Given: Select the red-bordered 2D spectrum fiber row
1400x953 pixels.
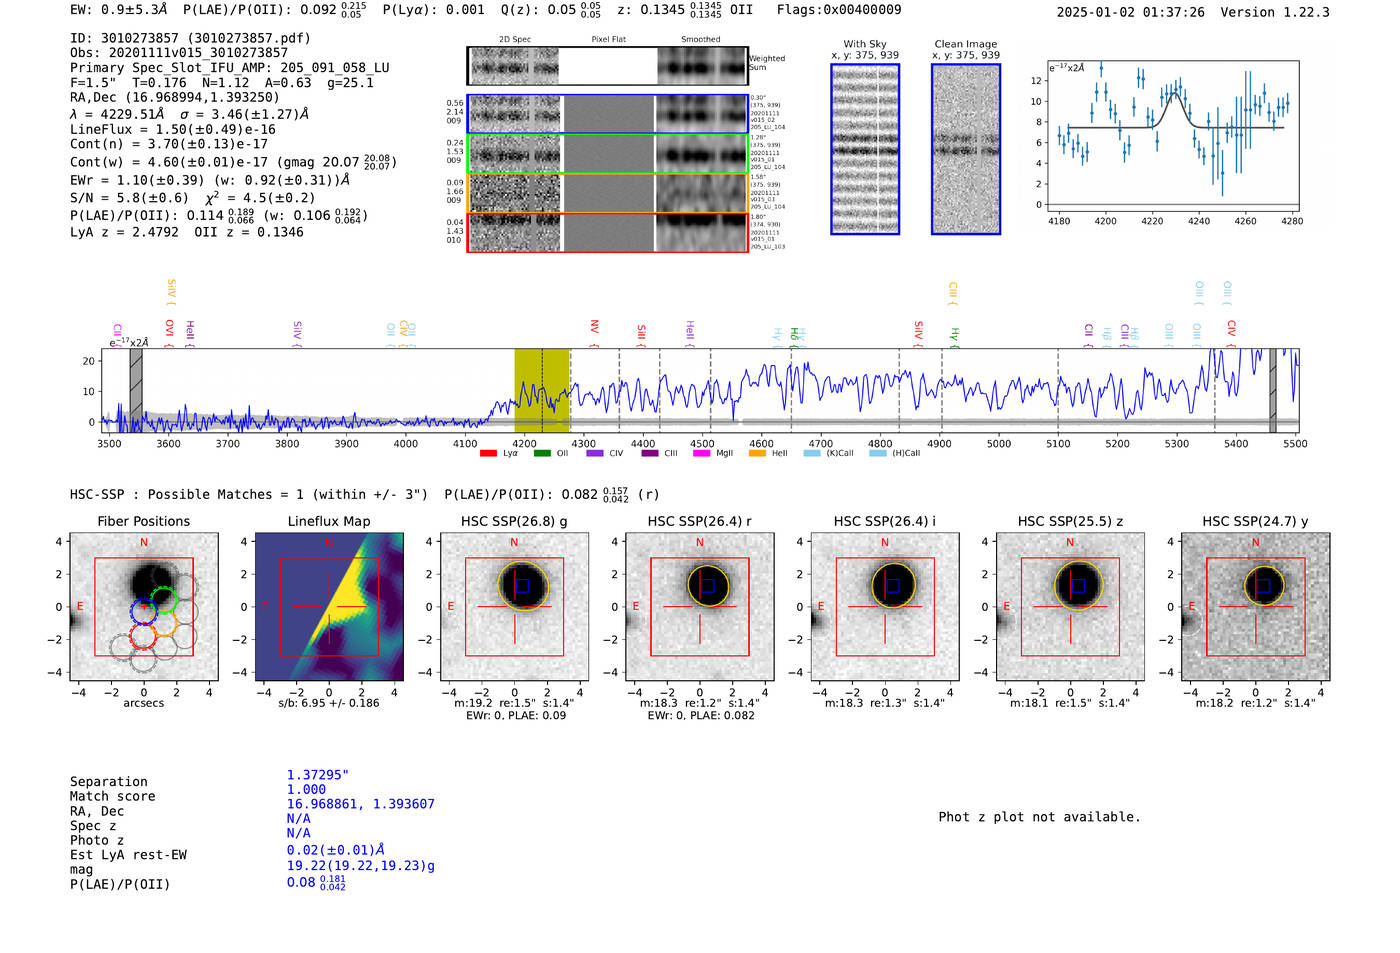Looking at the screenshot, I should coord(607,233).
